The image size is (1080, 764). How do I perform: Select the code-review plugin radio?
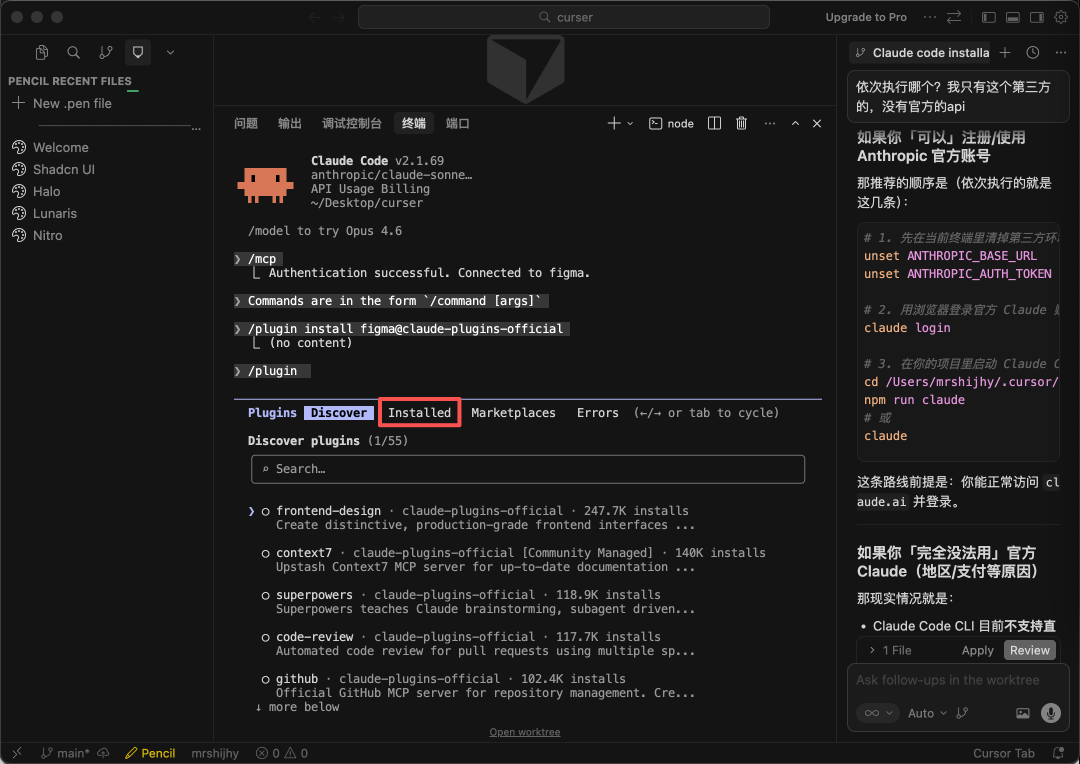click(x=265, y=637)
